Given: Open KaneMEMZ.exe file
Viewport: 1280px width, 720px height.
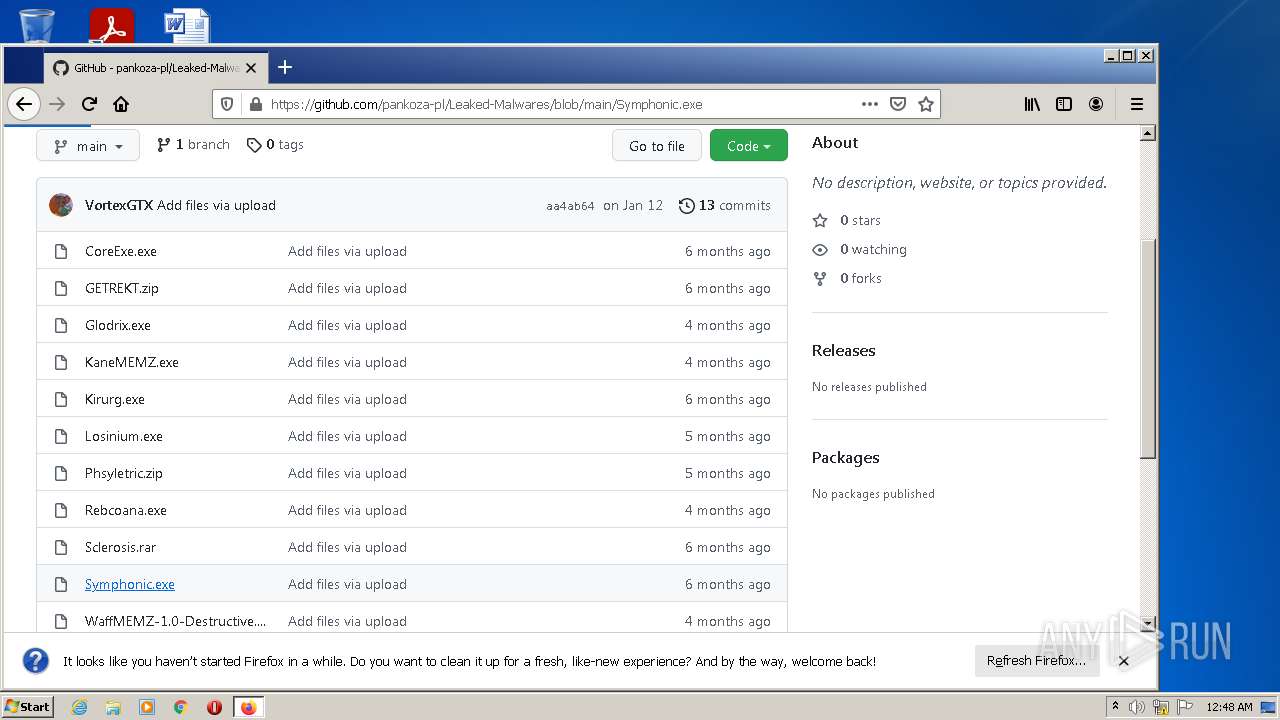Looking at the screenshot, I should [x=132, y=362].
